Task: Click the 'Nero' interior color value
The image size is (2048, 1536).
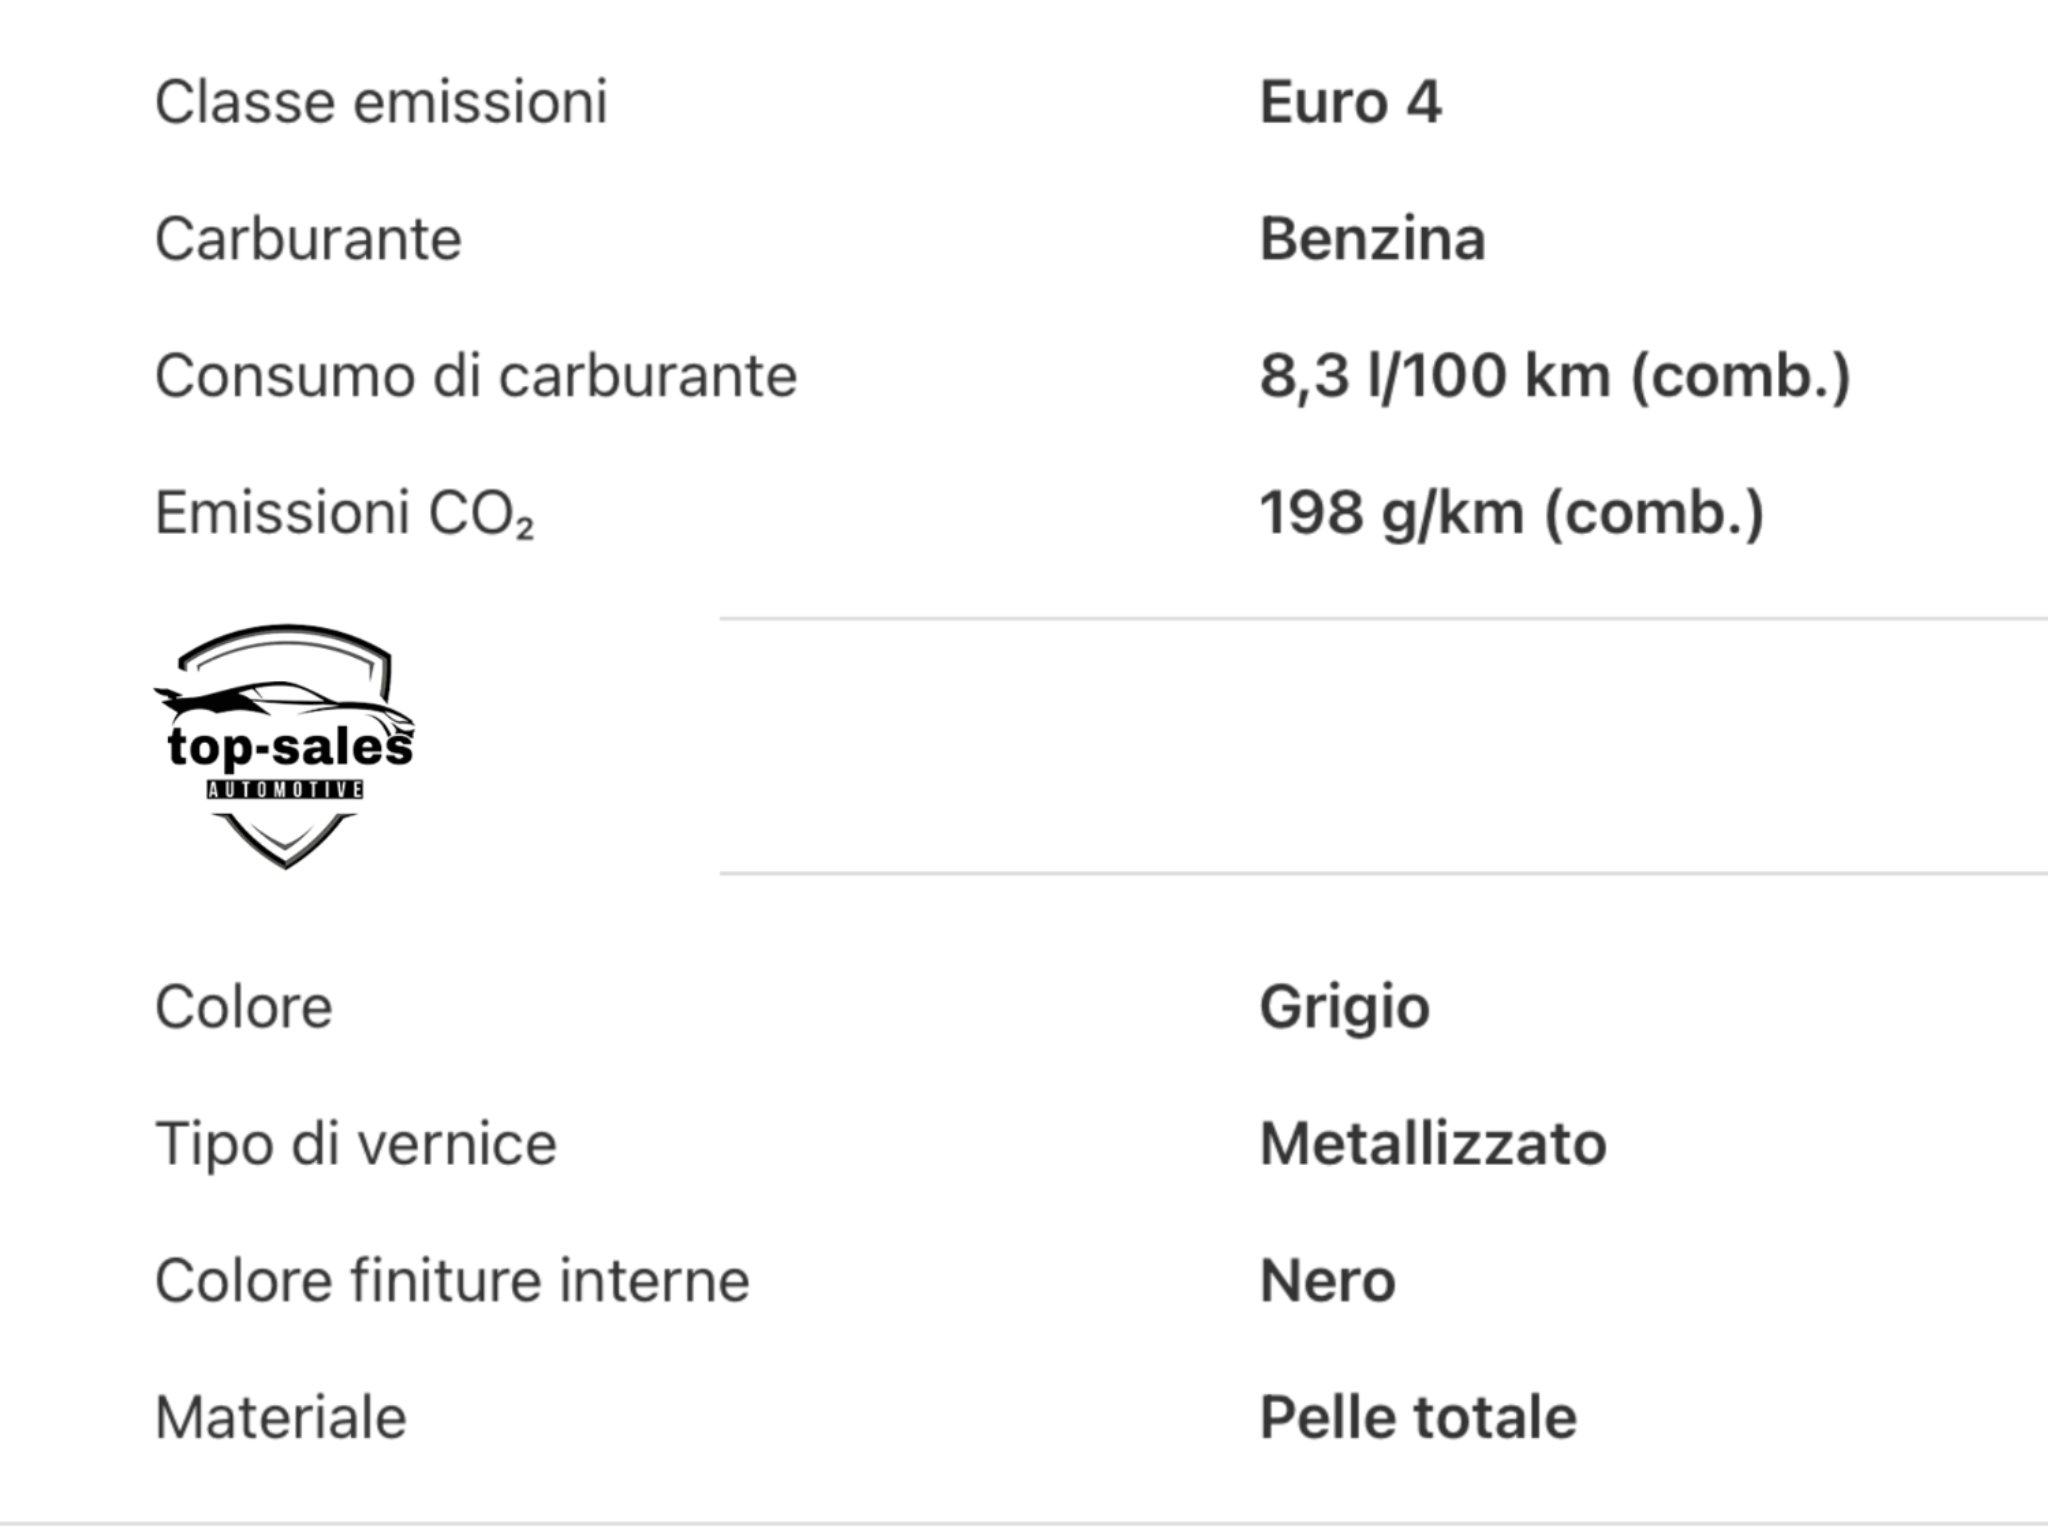Action: point(1327,1281)
